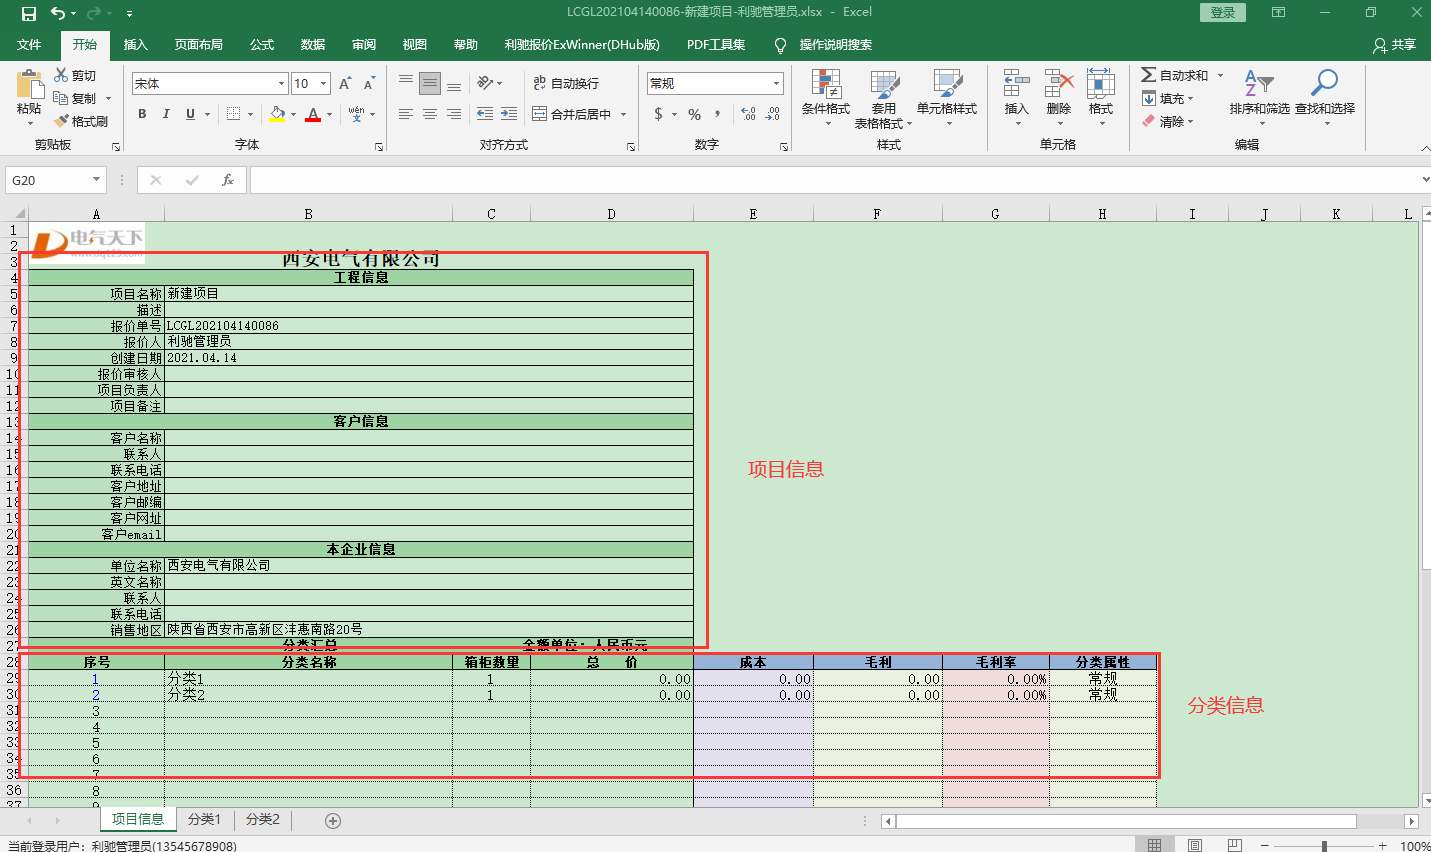Click the Insert cells (插入) icon
The width and height of the screenshot is (1431, 852).
[x=1017, y=85]
